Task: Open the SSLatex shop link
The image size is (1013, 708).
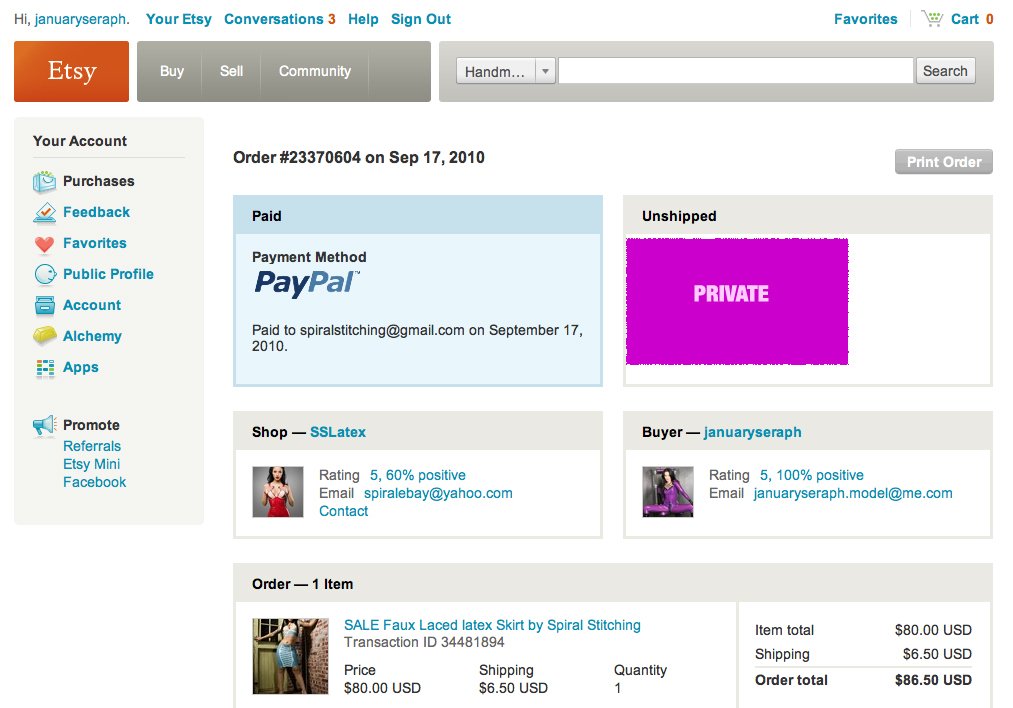Action: [x=338, y=432]
